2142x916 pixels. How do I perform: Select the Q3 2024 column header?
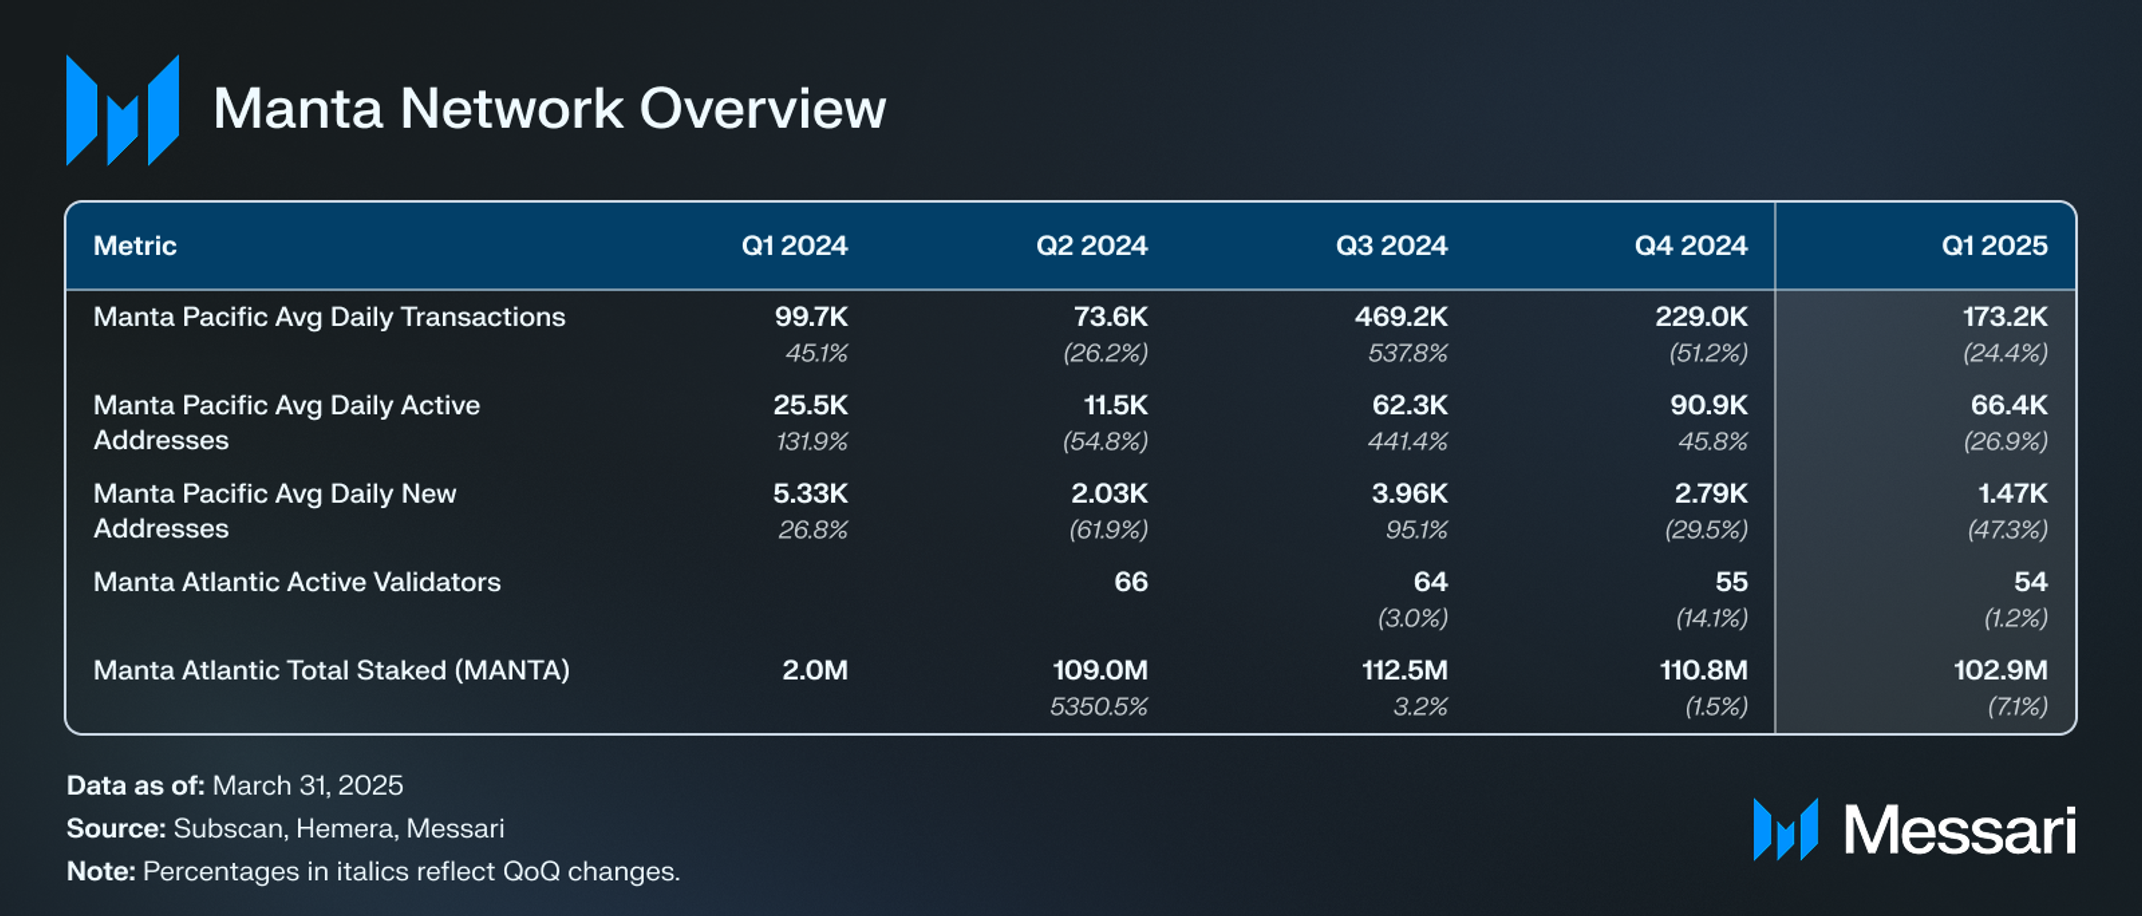click(1392, 246)
